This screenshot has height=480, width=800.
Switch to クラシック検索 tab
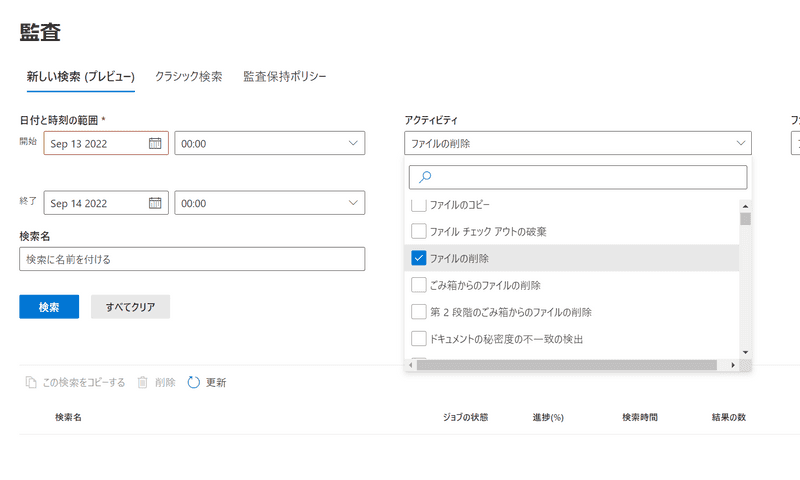pos(188,77)
